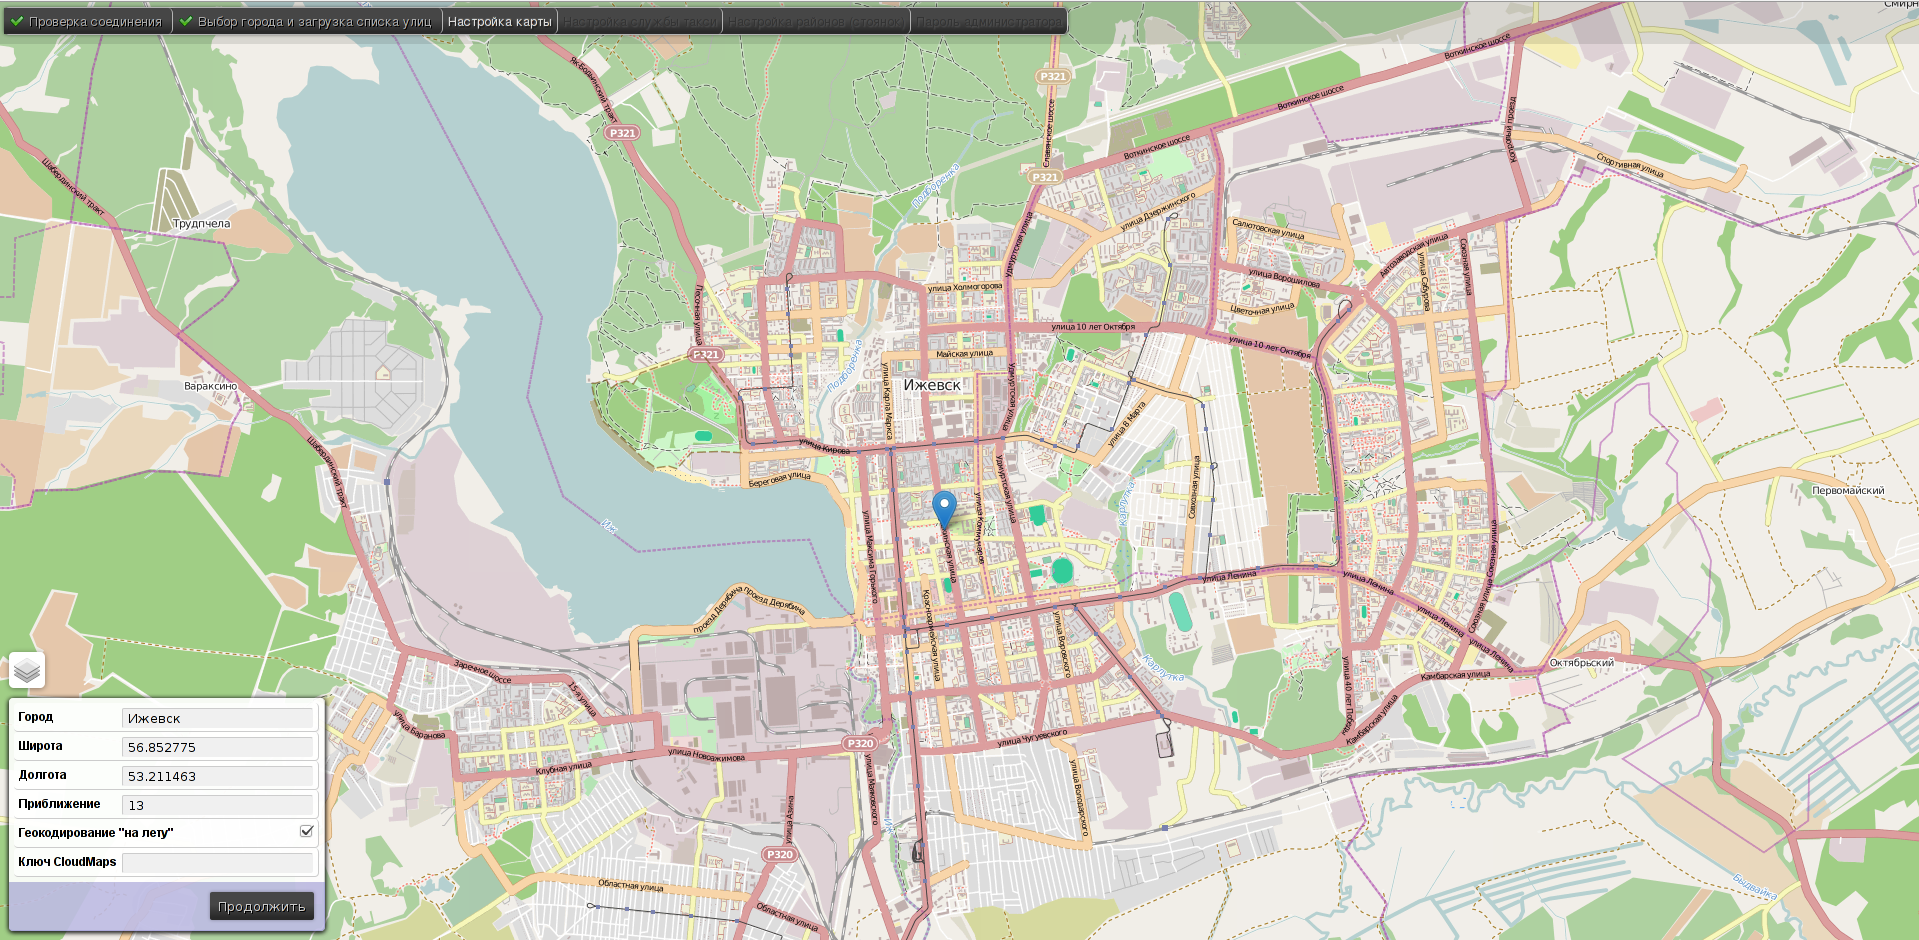Image resolution: width=1919 pixels, height=940 pixels.
Task: Click the Первомайский label on the map
Action: click(1848, 490)
